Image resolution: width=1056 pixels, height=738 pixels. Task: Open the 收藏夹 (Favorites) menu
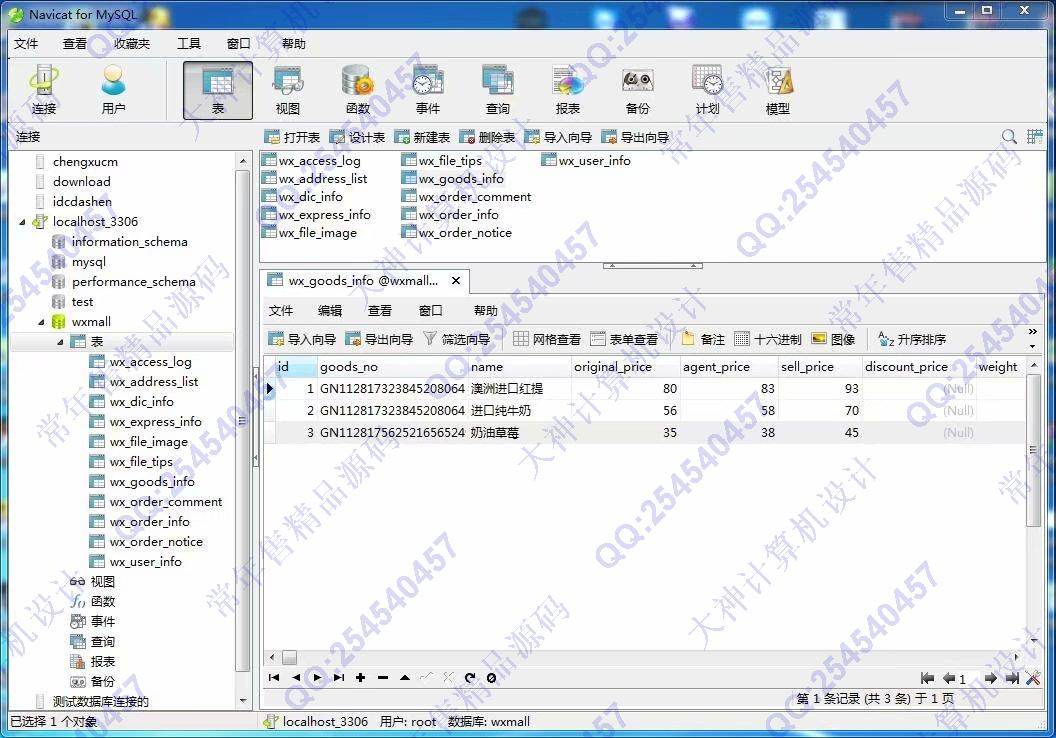(x=132, y=44)
